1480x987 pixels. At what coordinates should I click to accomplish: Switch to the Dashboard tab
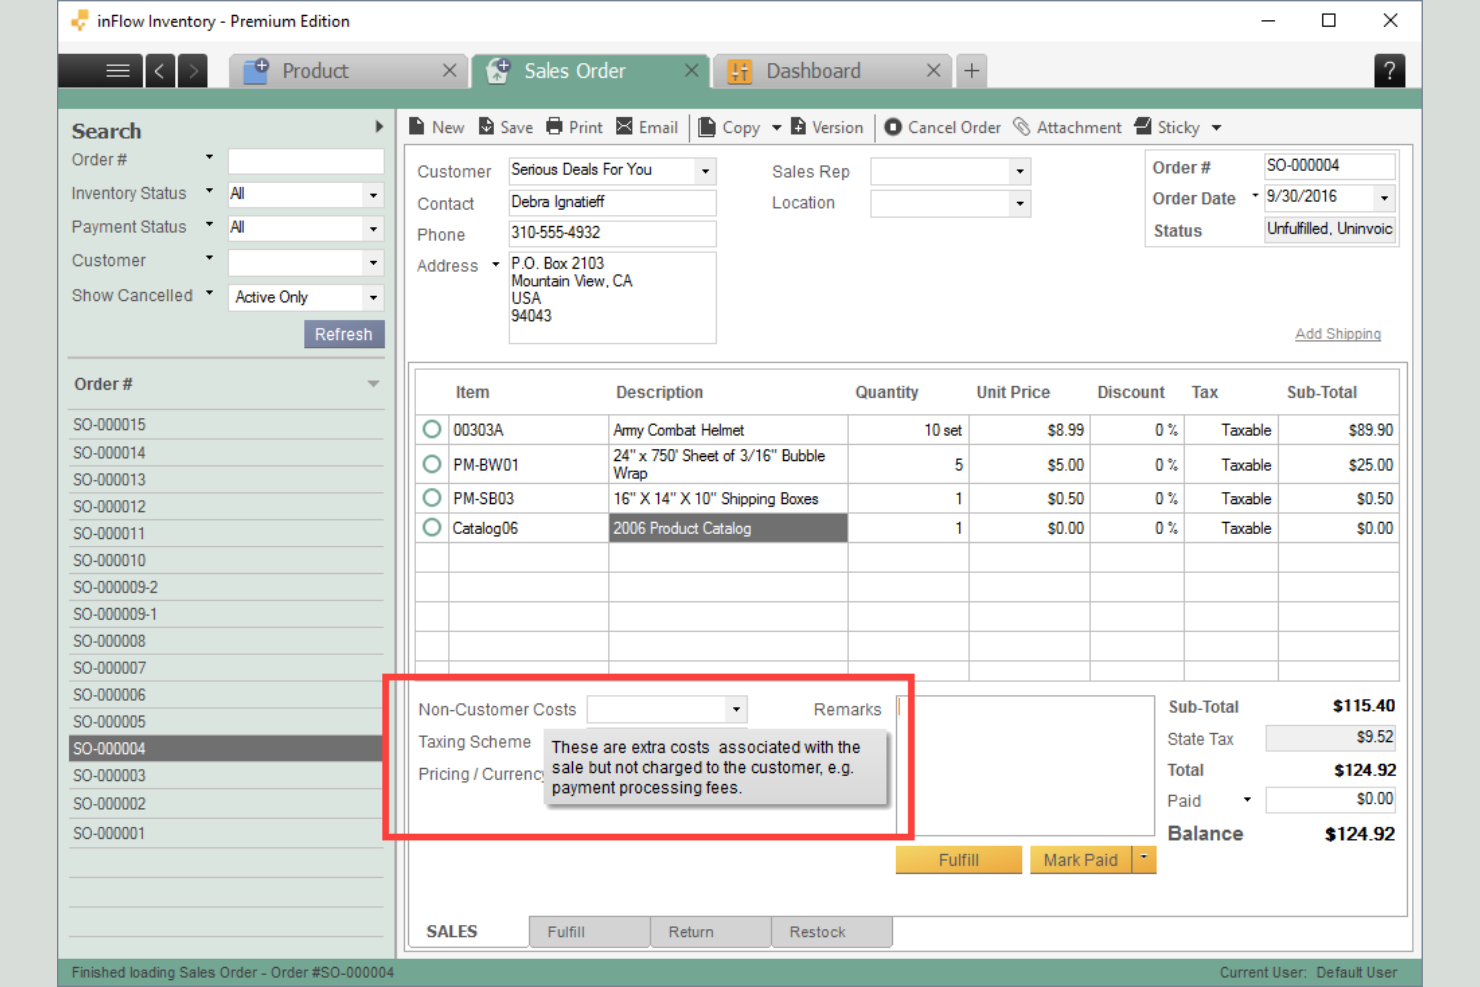click(813, 71)
